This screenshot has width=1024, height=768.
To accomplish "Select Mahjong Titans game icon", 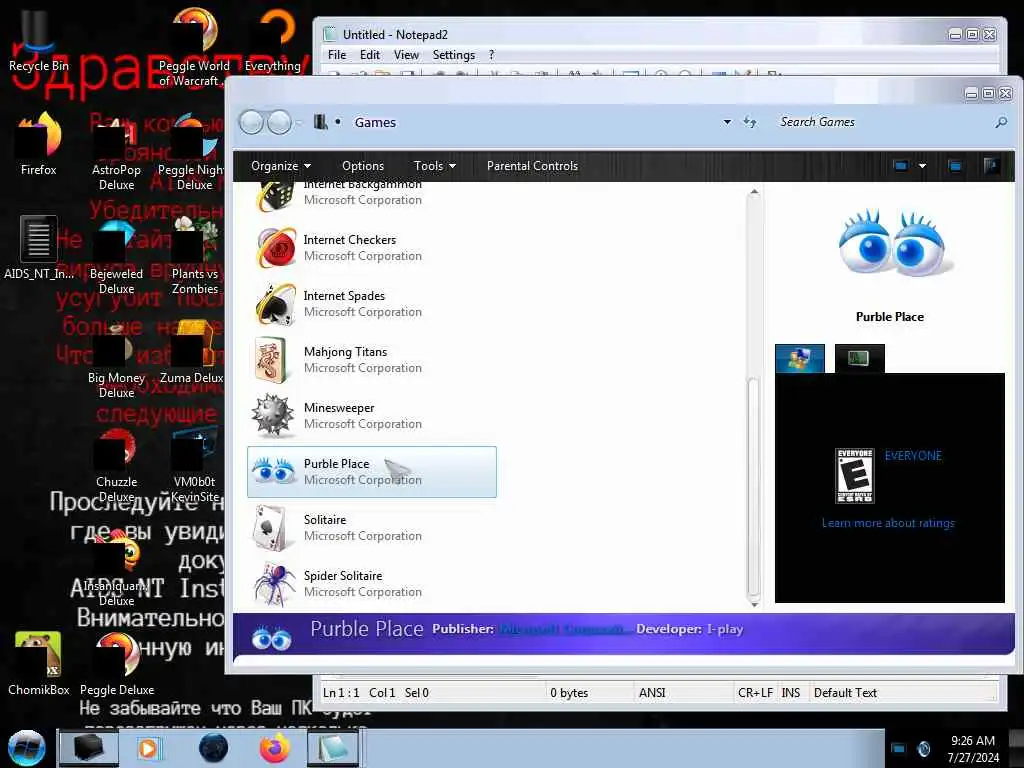I will [x=272, y=360].
